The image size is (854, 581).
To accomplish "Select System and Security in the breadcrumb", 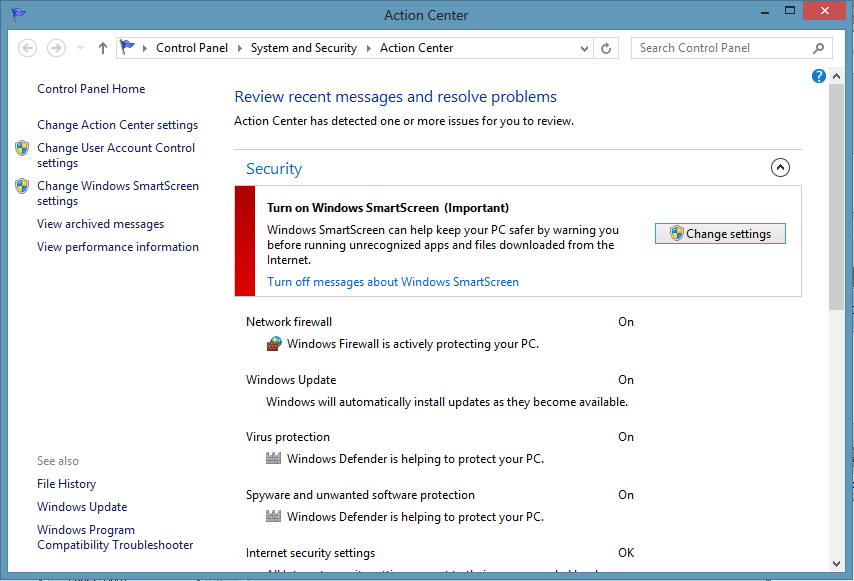I will [x=304, y=47].
